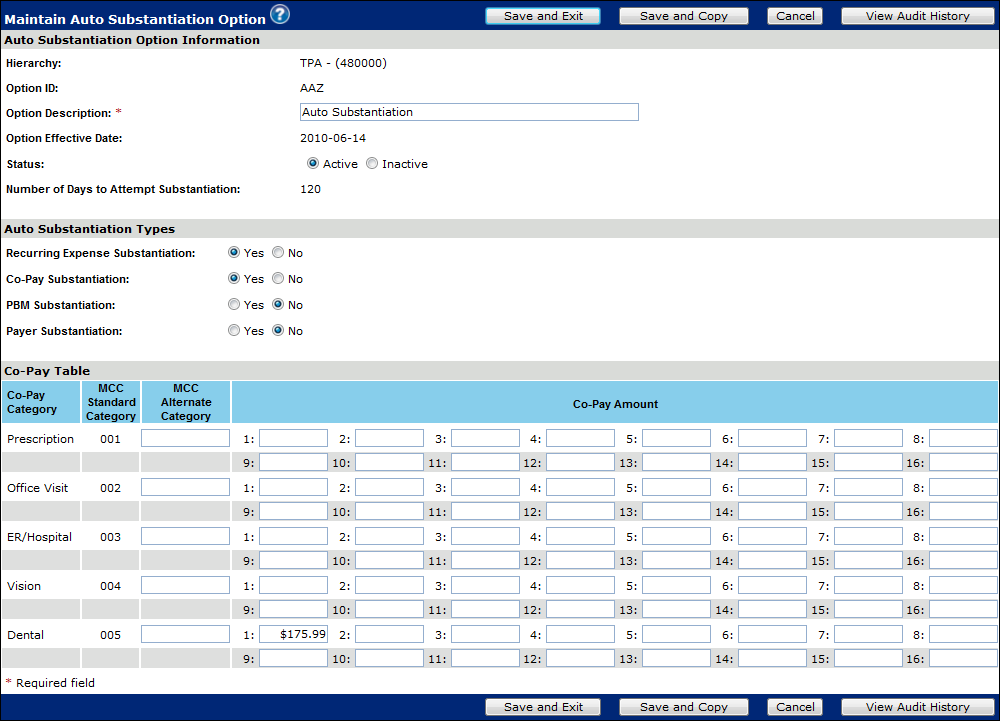Select Yes for Payer Substantiation
Viewport: 1000px width, 721px height.
coord(234,331)
